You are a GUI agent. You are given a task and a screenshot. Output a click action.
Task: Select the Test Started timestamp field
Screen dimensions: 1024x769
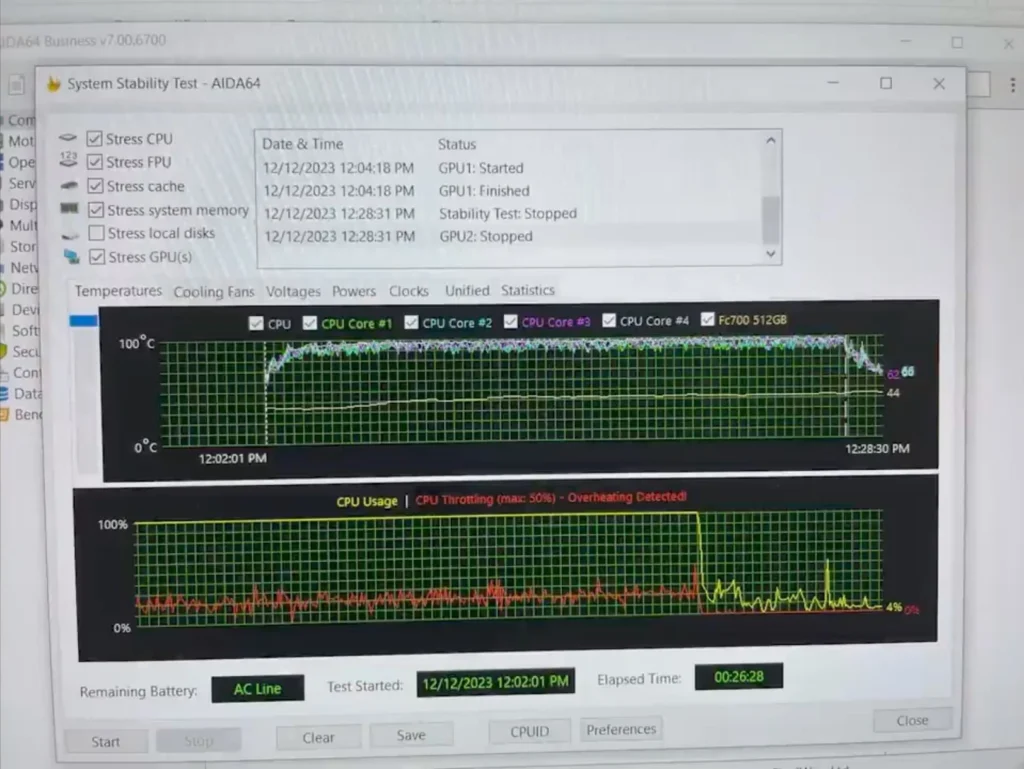pyautogui.click(x=495, y=681)
